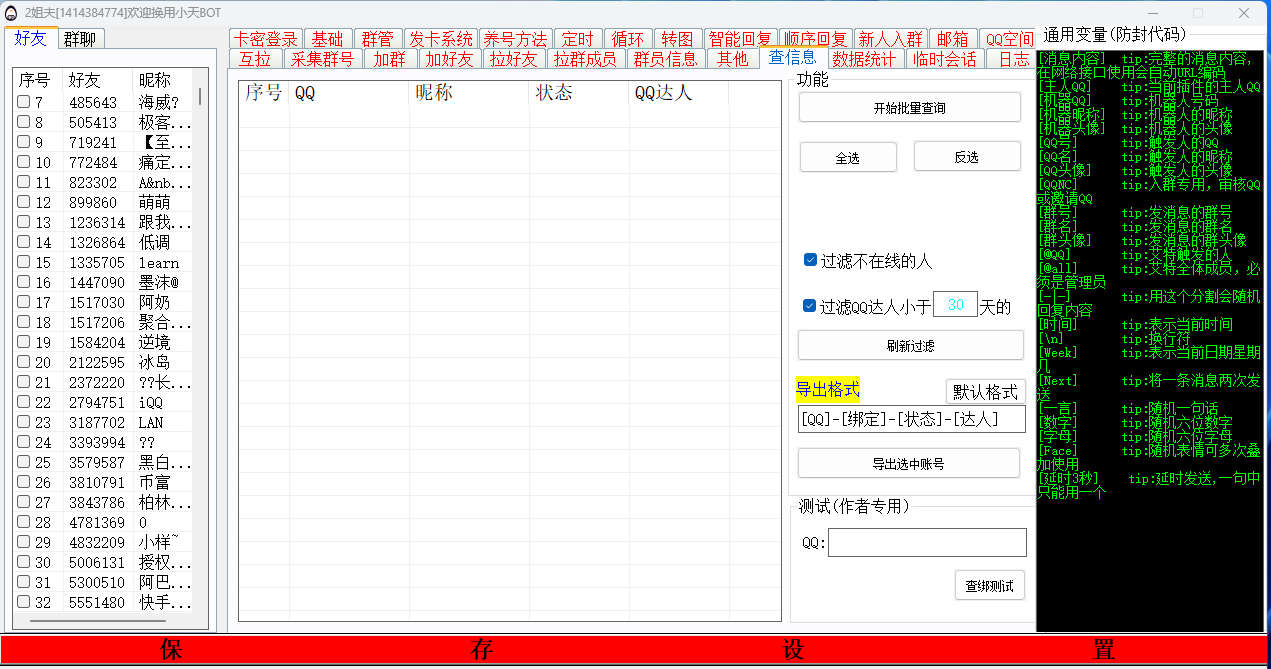Uncheck the 过滤QQ达人小于 filter checkbox
Image resolution: width=1271 pixels, height=669 pixels.
[x=811, y=306]
